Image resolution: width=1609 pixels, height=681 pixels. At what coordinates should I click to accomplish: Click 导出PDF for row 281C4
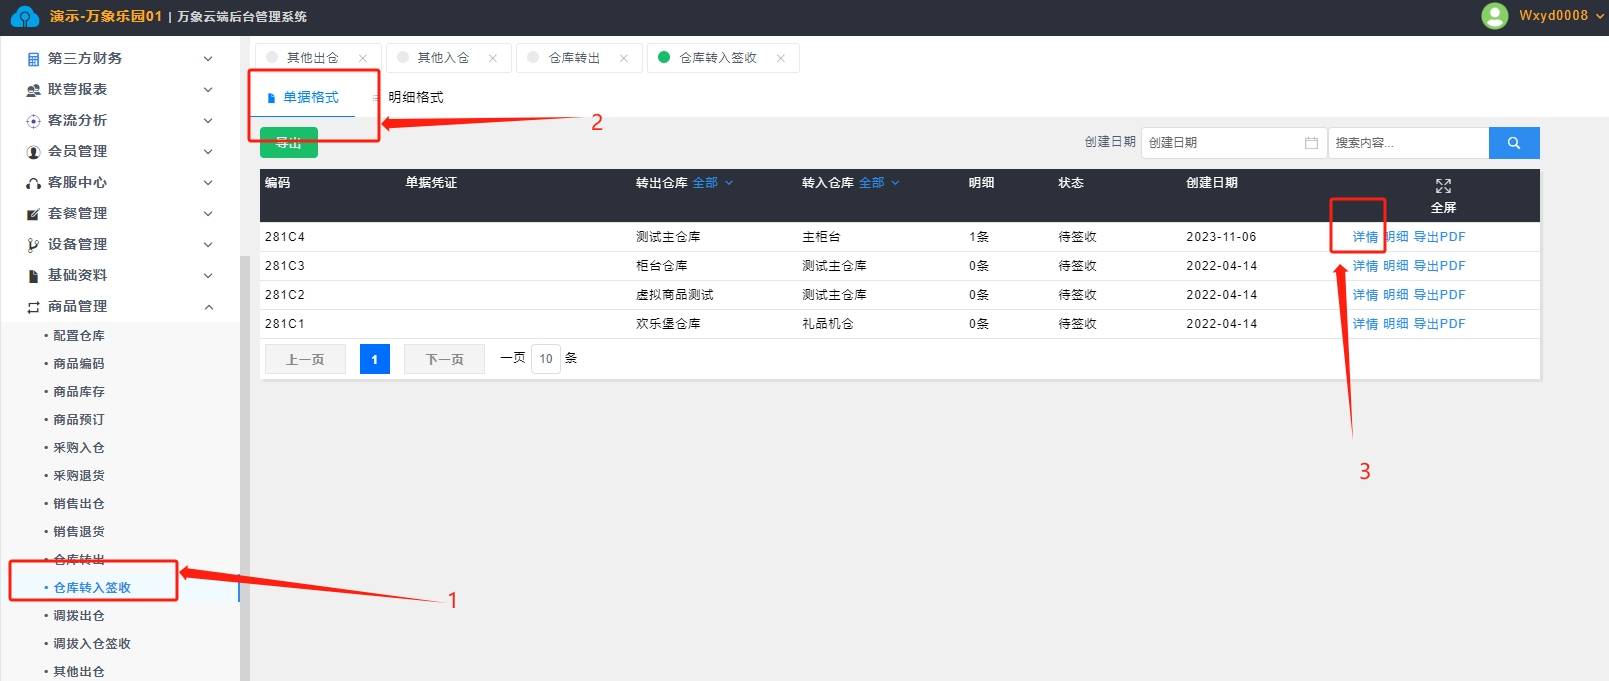coord(1440,237)
